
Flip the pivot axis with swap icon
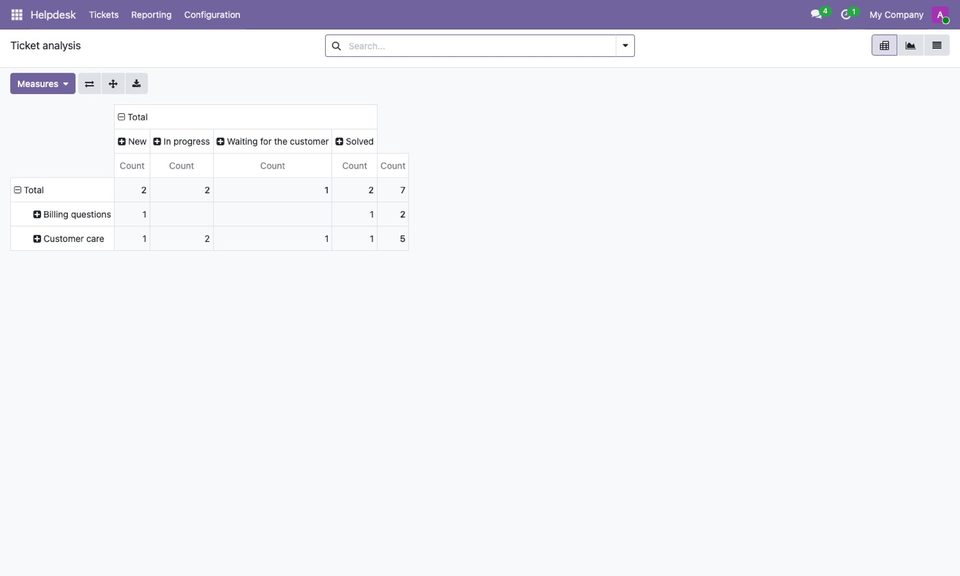[89, 84]
